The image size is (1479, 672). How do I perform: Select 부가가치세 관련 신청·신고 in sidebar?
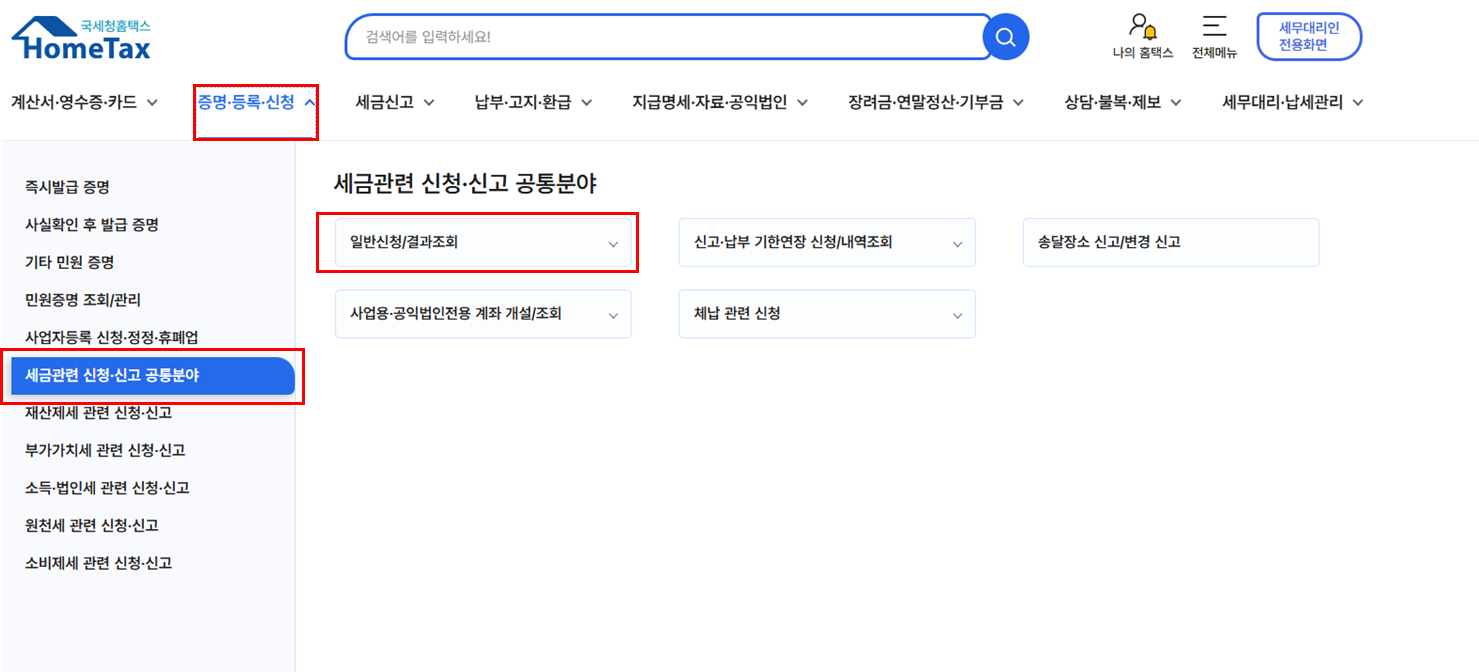click(105, 450)
